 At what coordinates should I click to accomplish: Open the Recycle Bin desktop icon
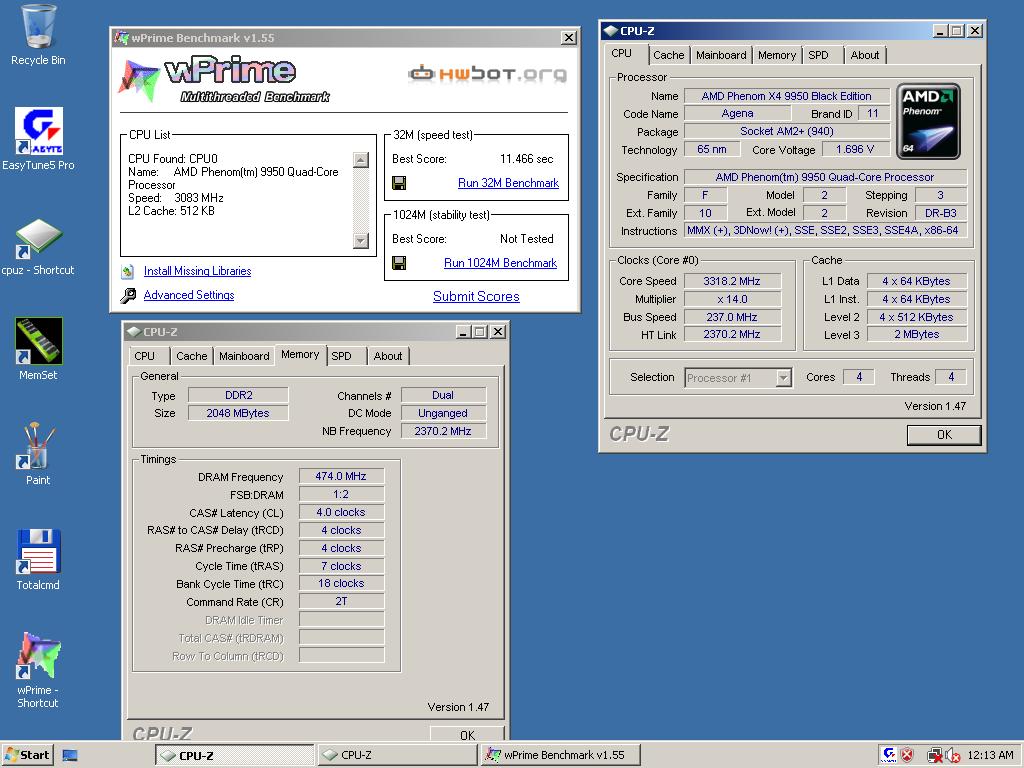[x=38, y=35]
